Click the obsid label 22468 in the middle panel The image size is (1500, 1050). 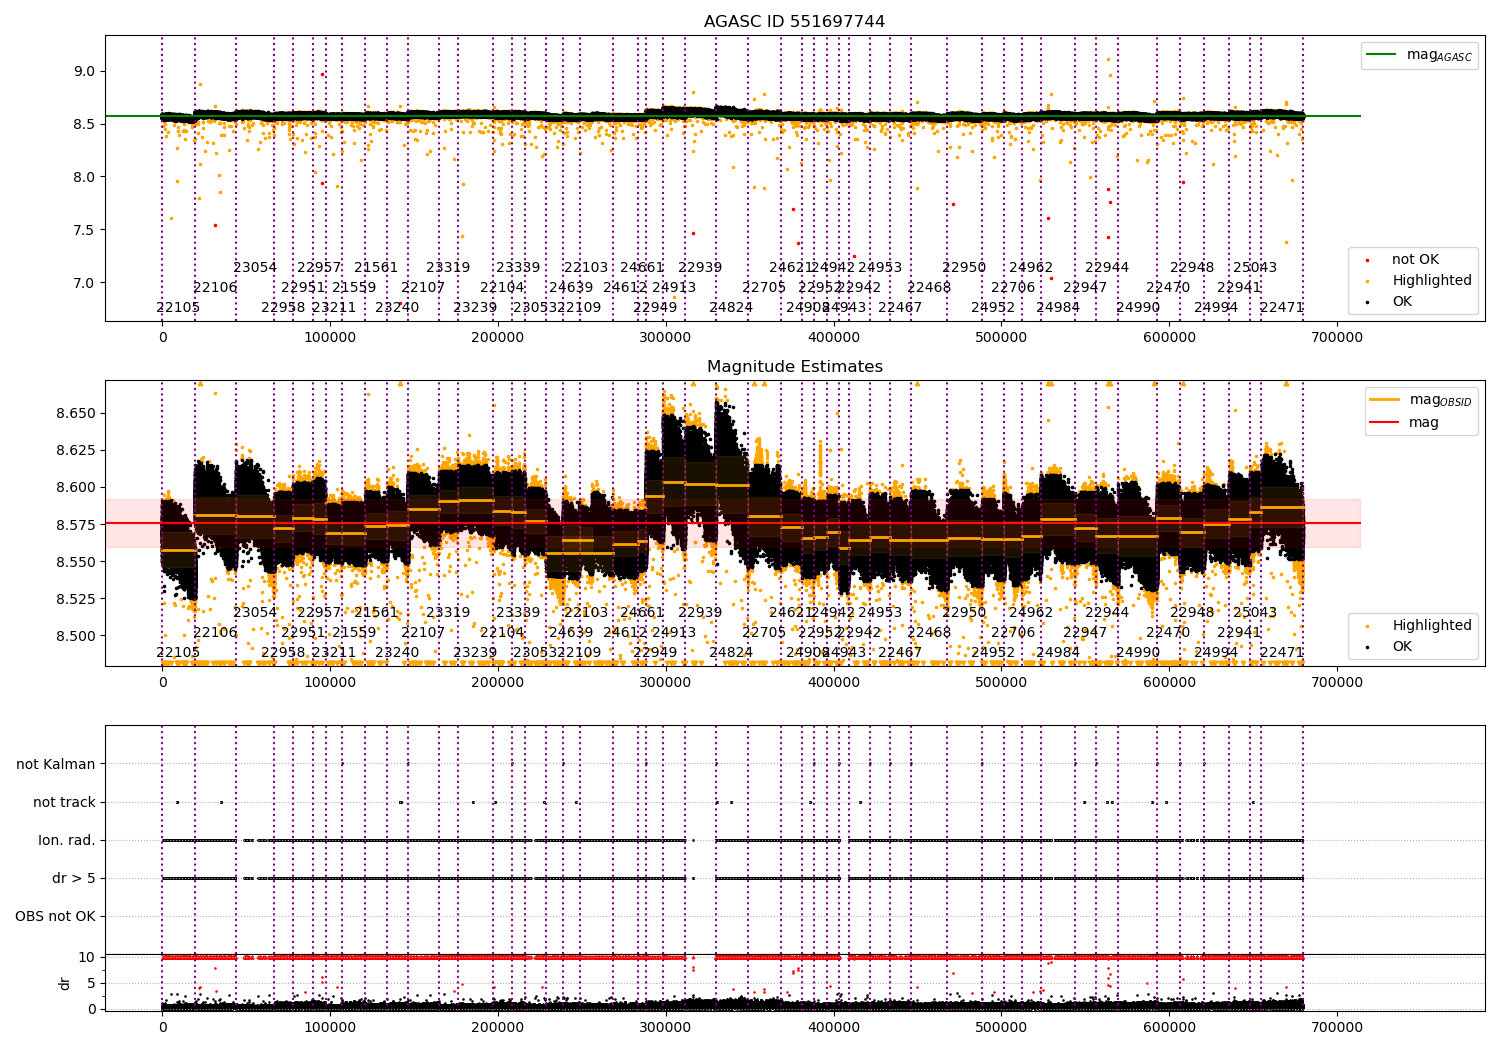click(929, 633)
